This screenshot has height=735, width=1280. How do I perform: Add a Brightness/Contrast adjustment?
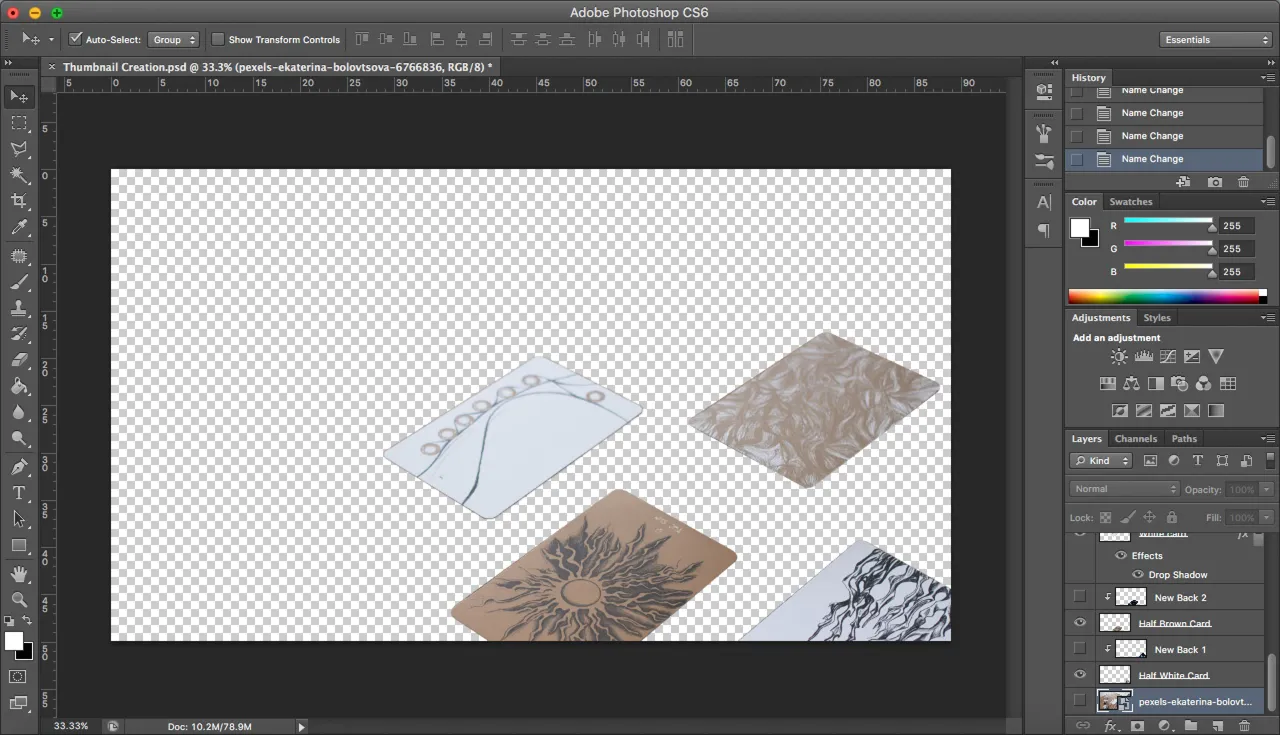coord(1119,357)
